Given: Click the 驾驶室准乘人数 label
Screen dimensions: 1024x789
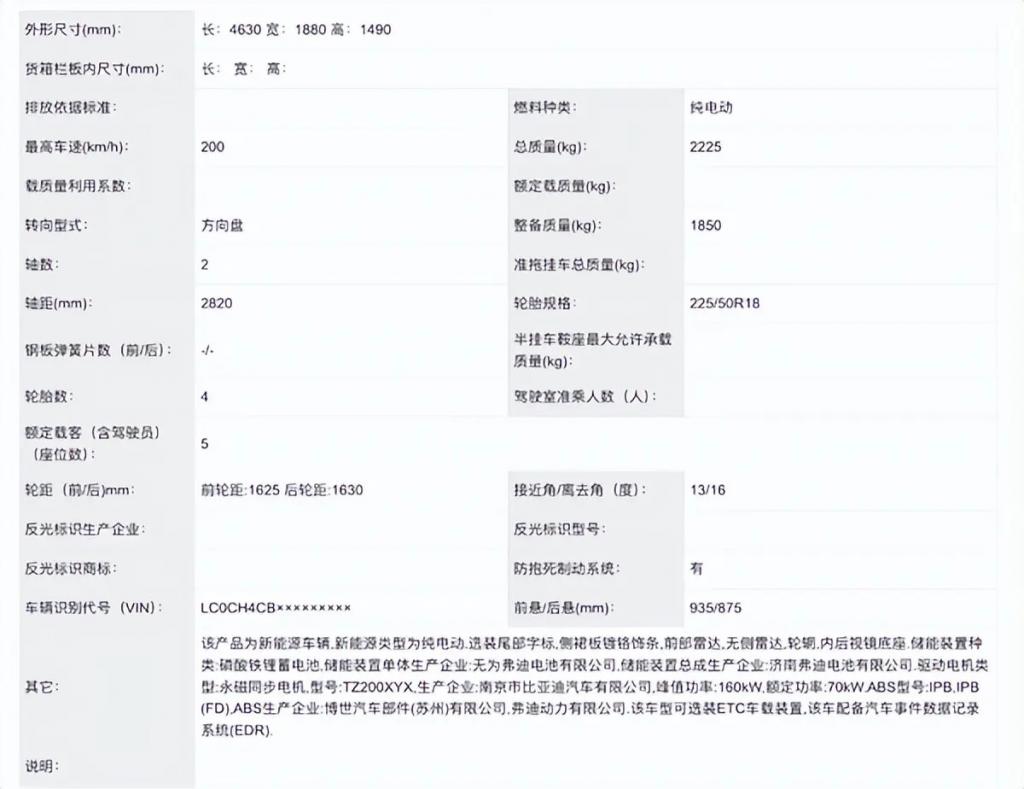Looking at the screenshot, I should (x=585, y=396).
